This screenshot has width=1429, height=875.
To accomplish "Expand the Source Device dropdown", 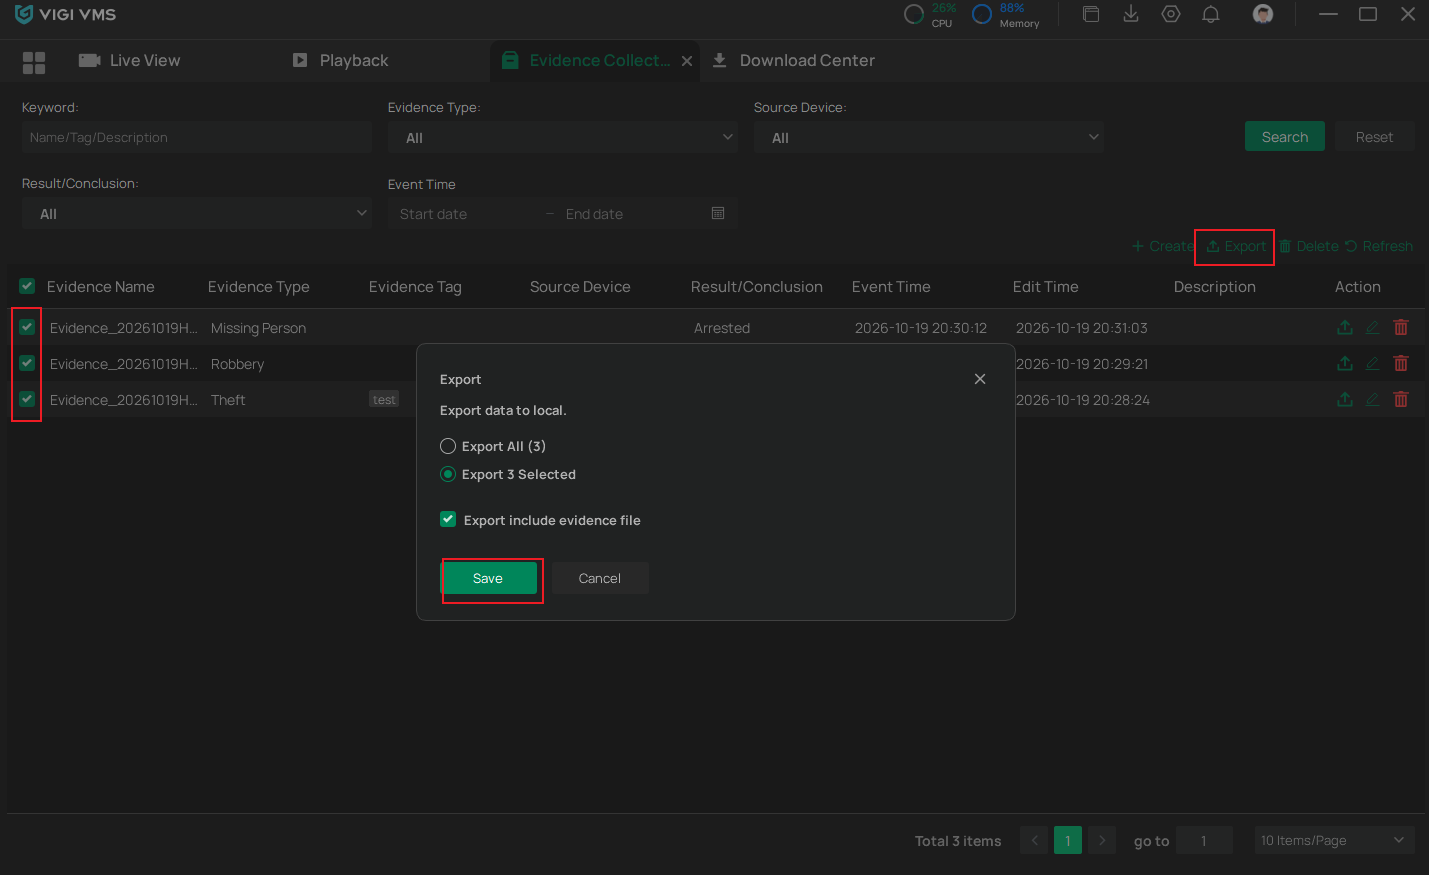I will tap(929, 137).
